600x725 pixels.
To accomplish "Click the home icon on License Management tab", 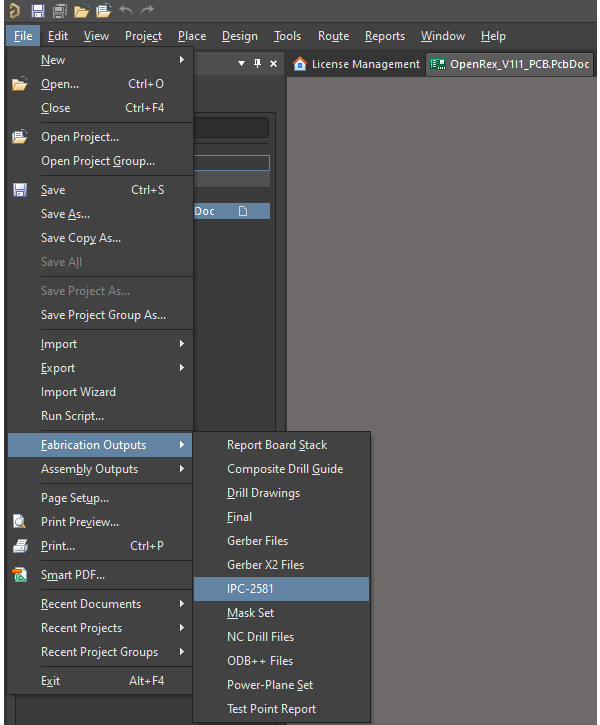I will 300,64.
